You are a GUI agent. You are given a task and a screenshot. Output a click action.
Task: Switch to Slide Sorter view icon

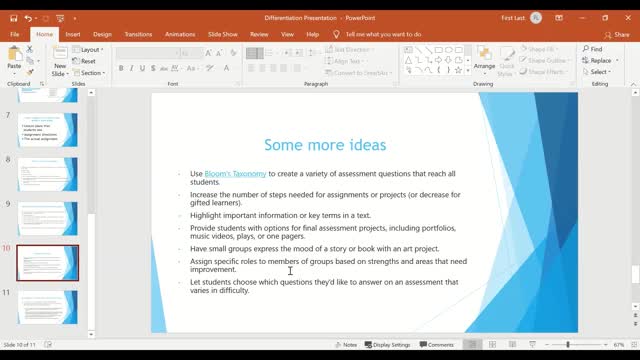[x=492, y=344]
